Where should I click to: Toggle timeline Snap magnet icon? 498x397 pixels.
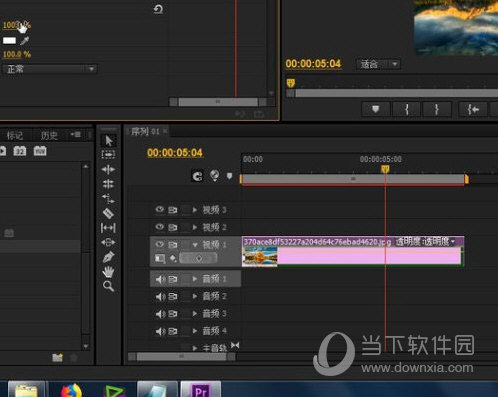click(x=197, y=176)
